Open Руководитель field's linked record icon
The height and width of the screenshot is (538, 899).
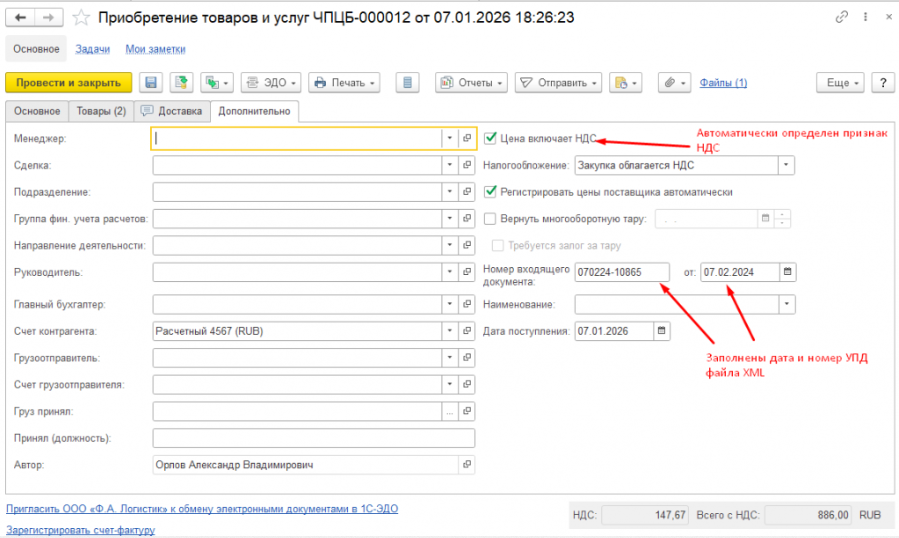coord(467,272)
